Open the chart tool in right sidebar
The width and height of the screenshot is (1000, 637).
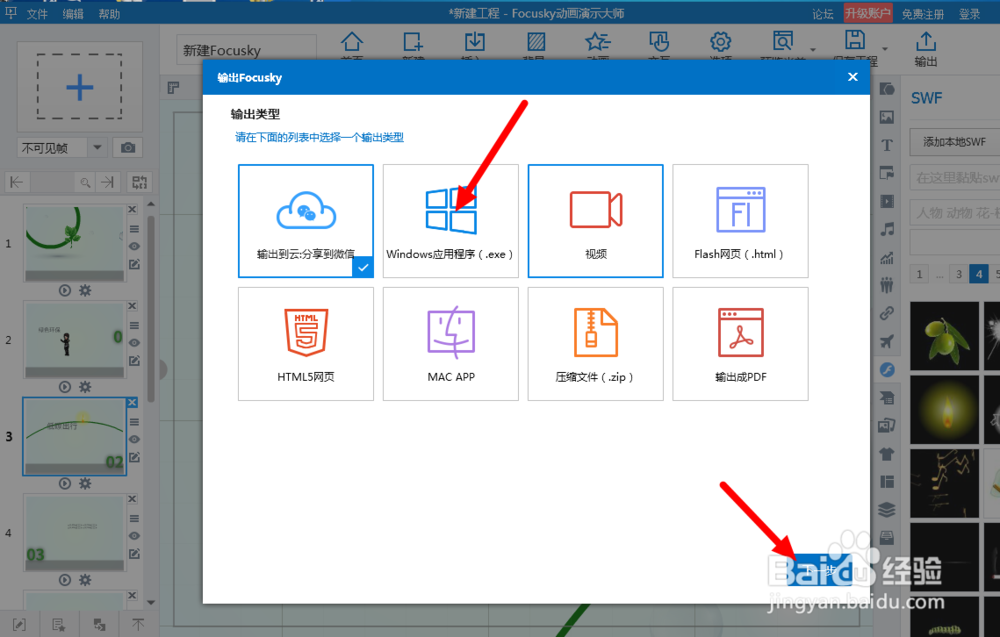click(x=886, y=258)
